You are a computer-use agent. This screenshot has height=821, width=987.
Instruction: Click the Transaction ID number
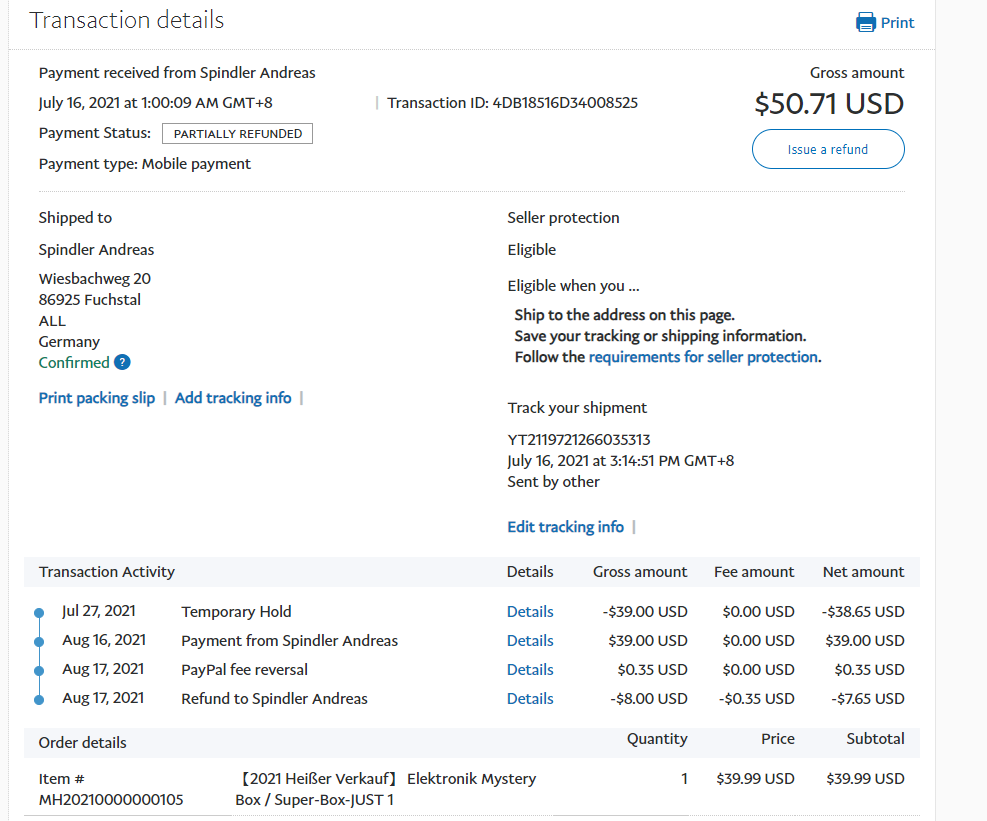(x=565, y=103)
